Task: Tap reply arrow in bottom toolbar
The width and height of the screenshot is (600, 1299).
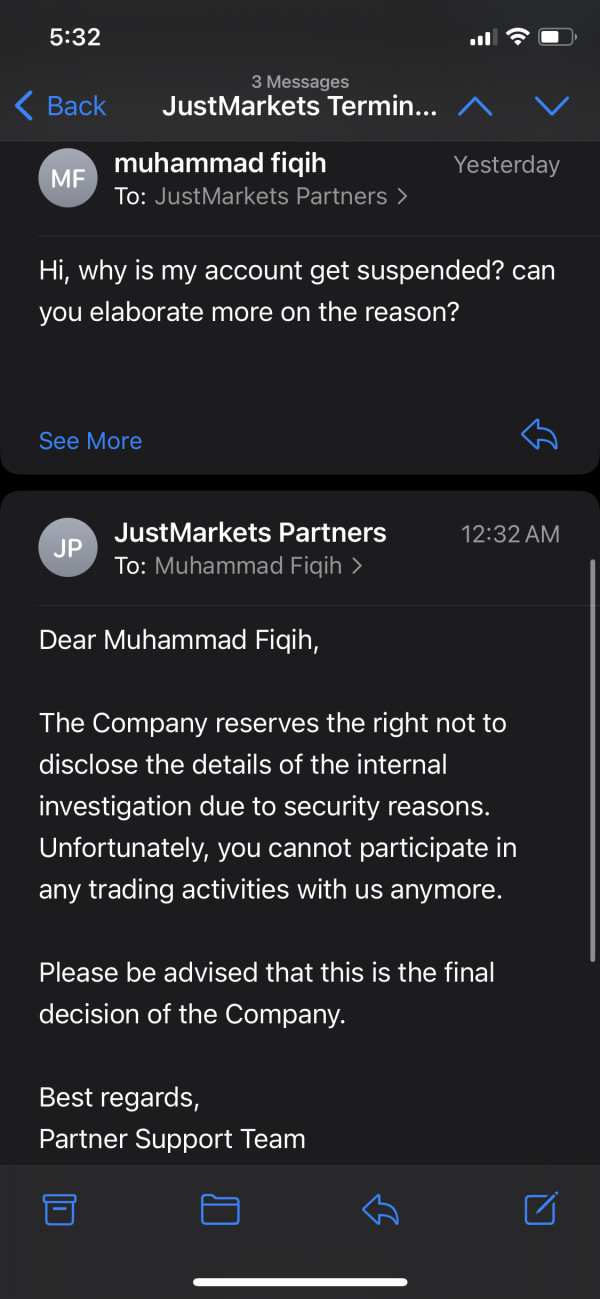Action: pos(380,1210)
